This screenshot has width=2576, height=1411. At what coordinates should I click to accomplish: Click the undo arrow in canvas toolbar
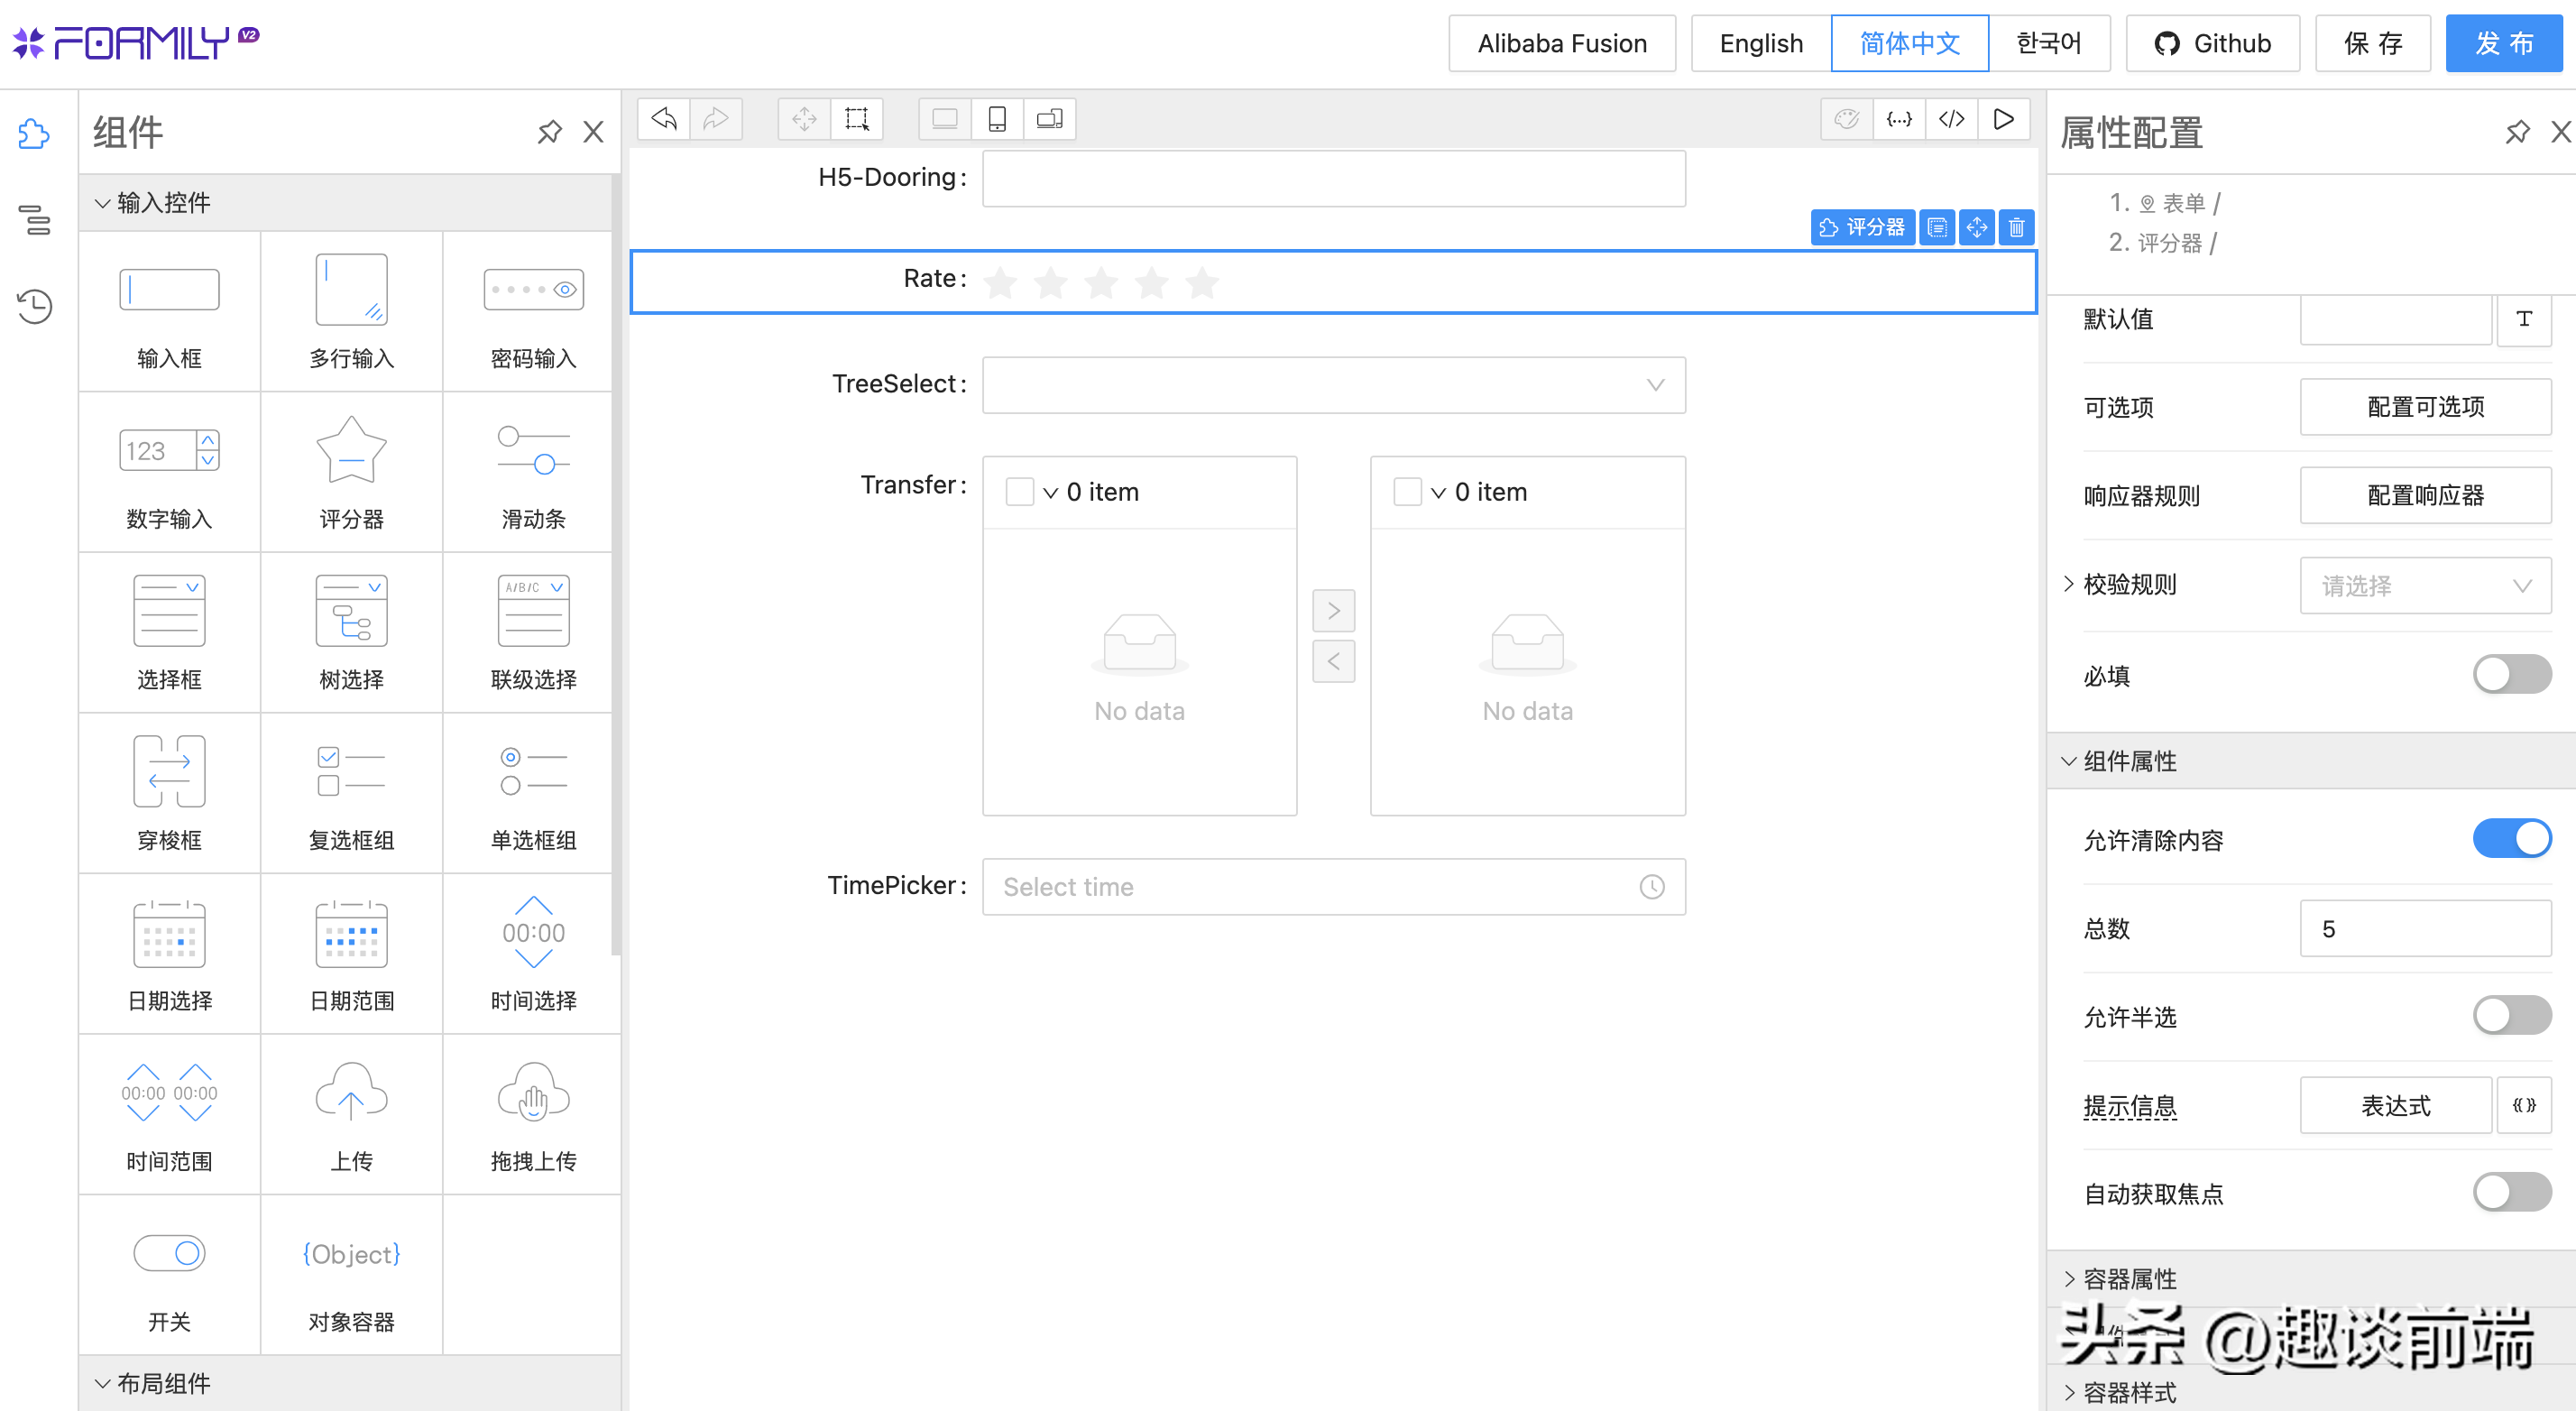pos(664,119)
